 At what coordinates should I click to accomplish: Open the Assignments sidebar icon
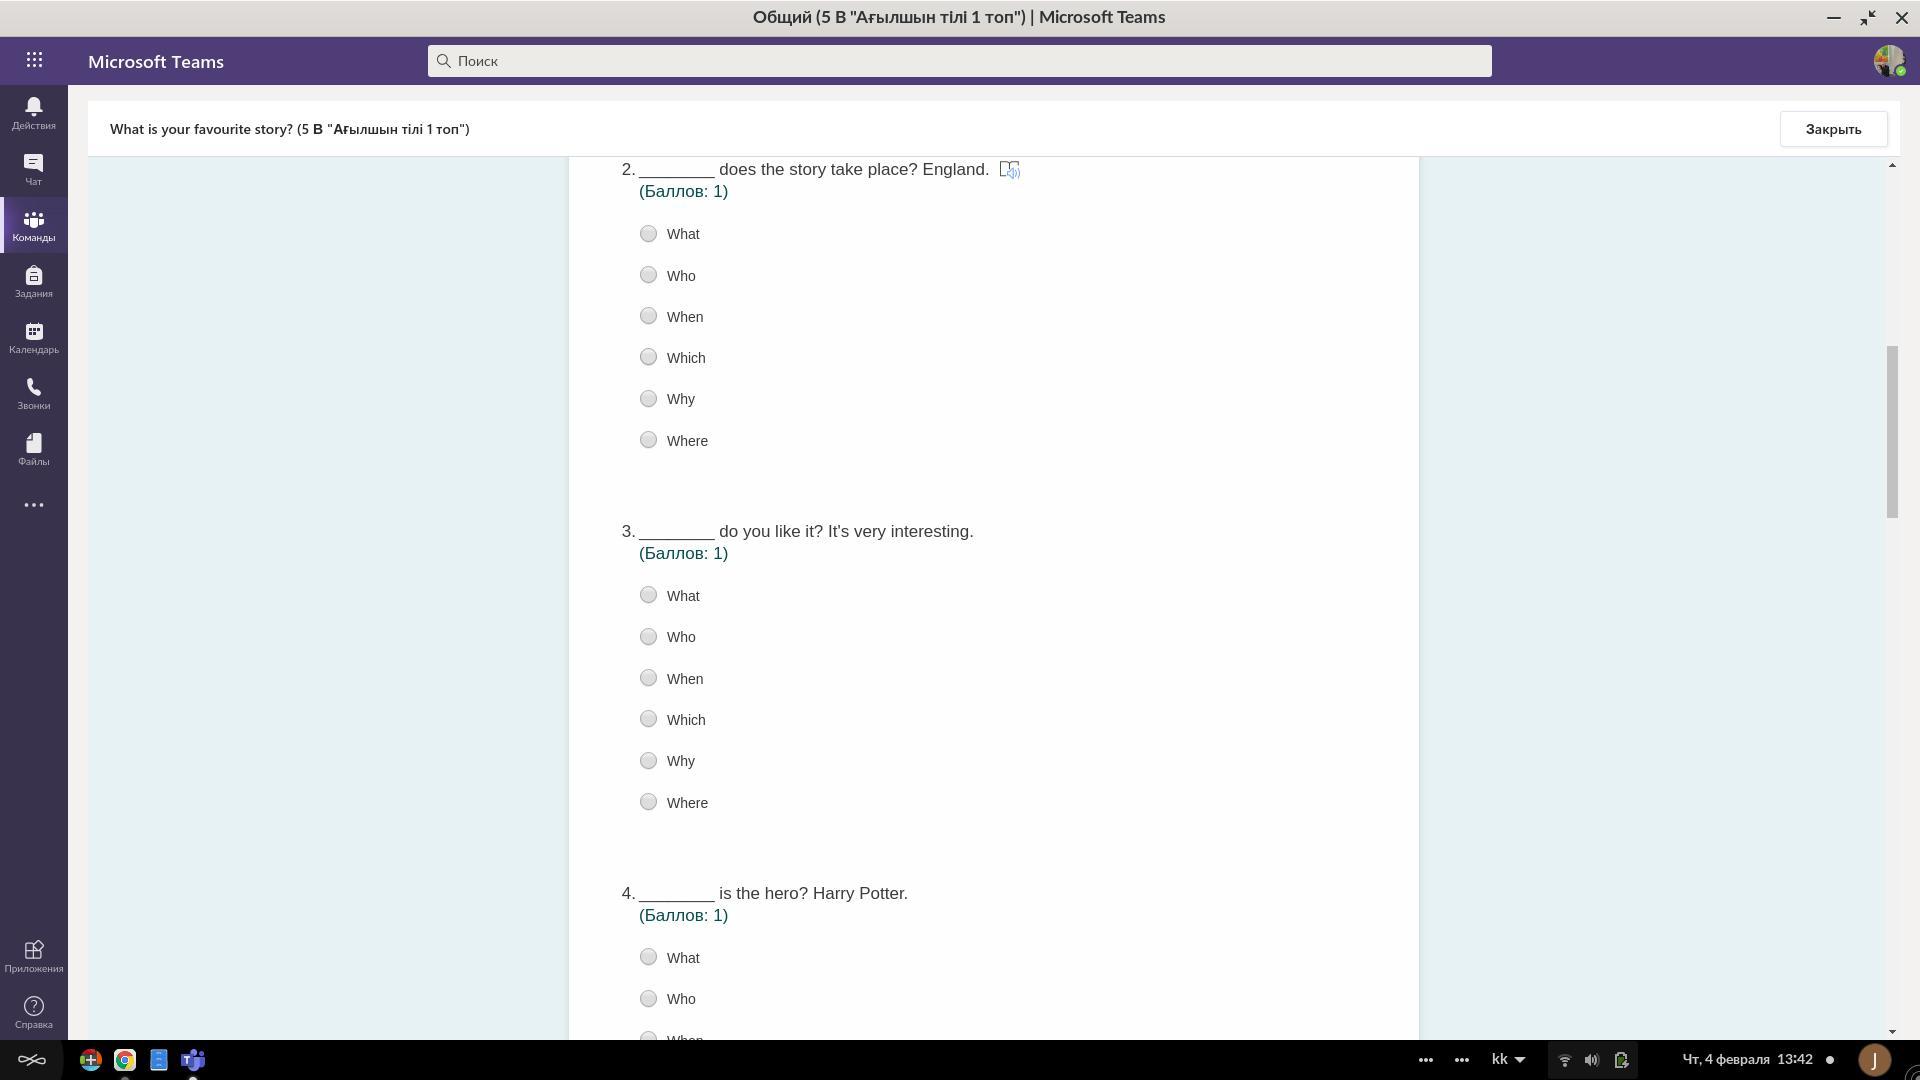pyautogui.click(x=33, y=281)
